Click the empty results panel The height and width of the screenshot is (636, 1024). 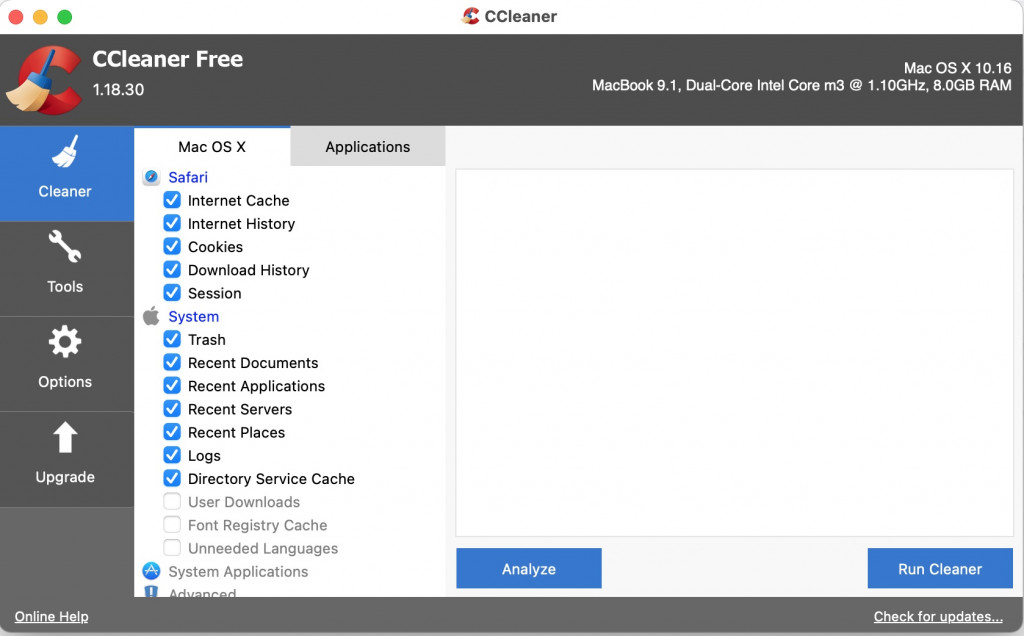coord(734,353)
